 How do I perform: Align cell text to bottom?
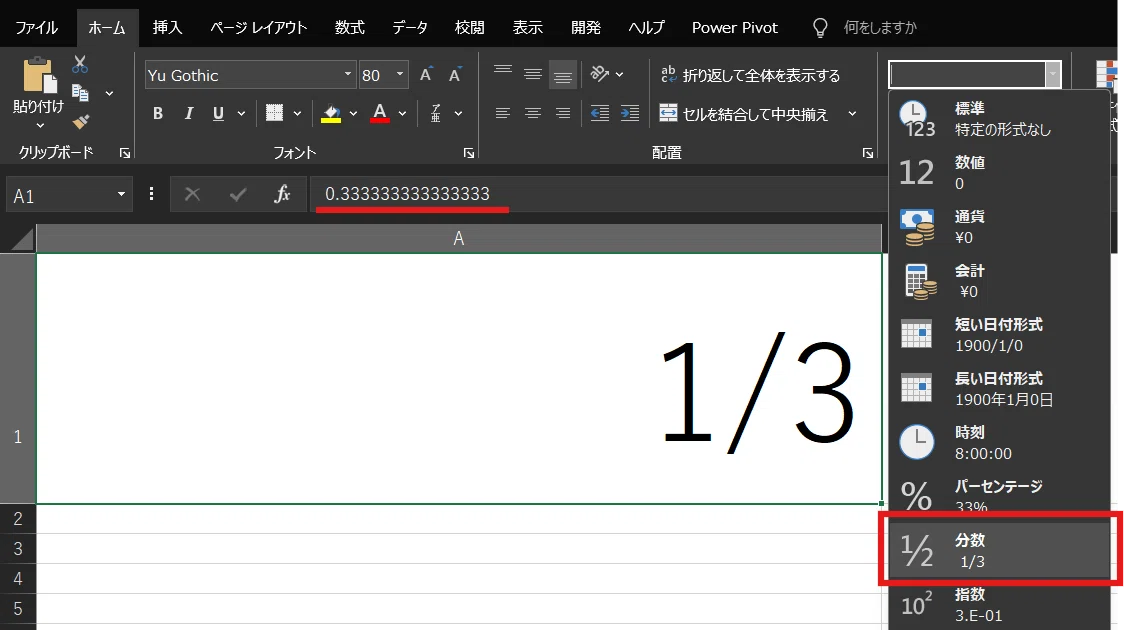click(563, 75)
